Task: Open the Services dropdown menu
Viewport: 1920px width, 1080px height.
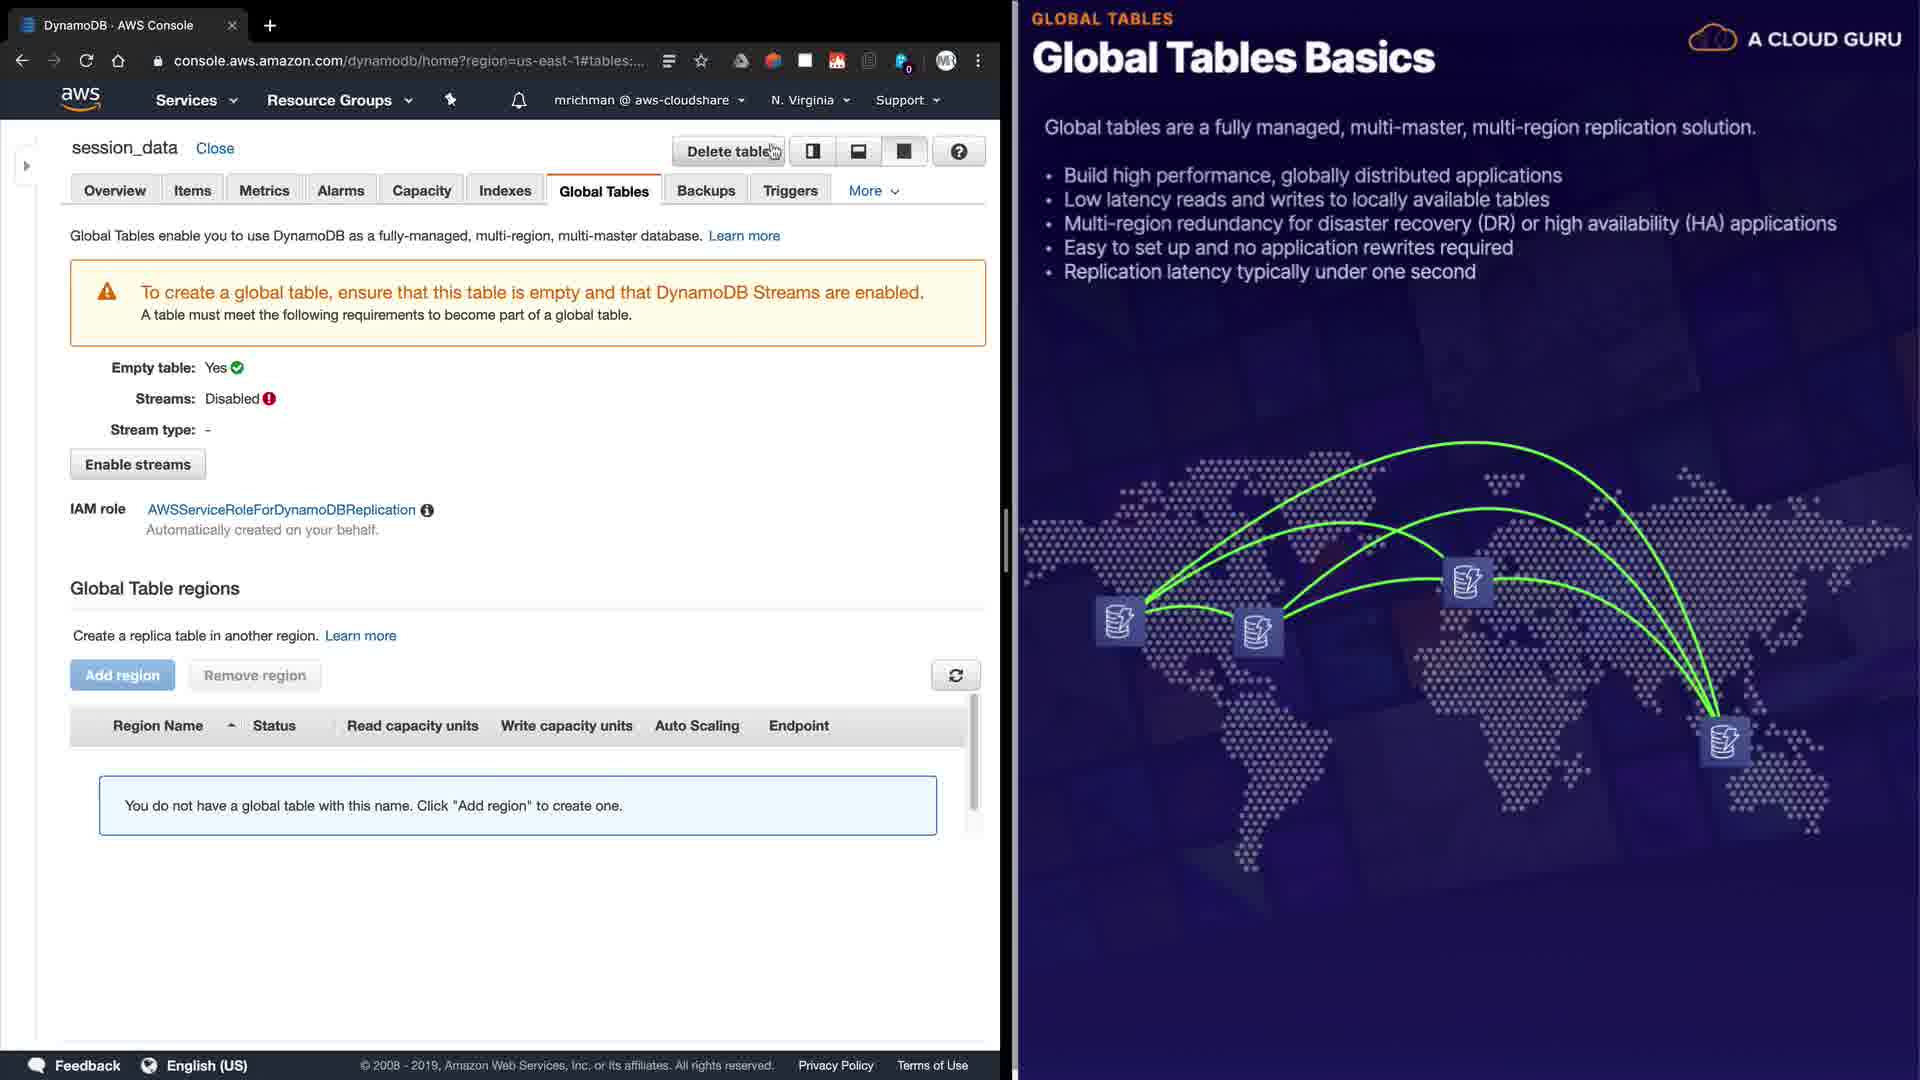Action: (196, 100)
